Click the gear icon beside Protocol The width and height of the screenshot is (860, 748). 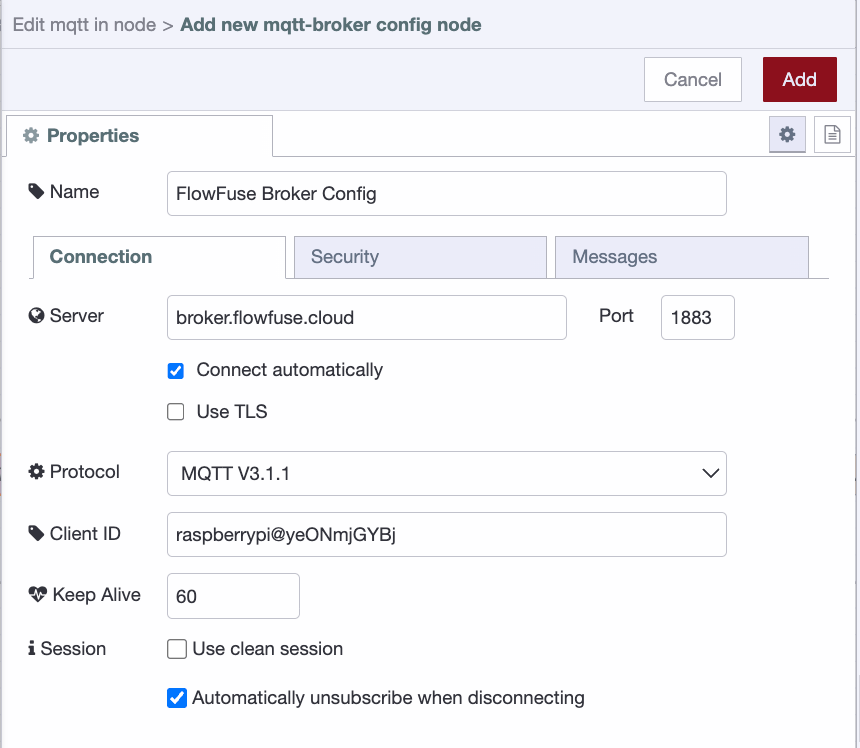point(35,471)
